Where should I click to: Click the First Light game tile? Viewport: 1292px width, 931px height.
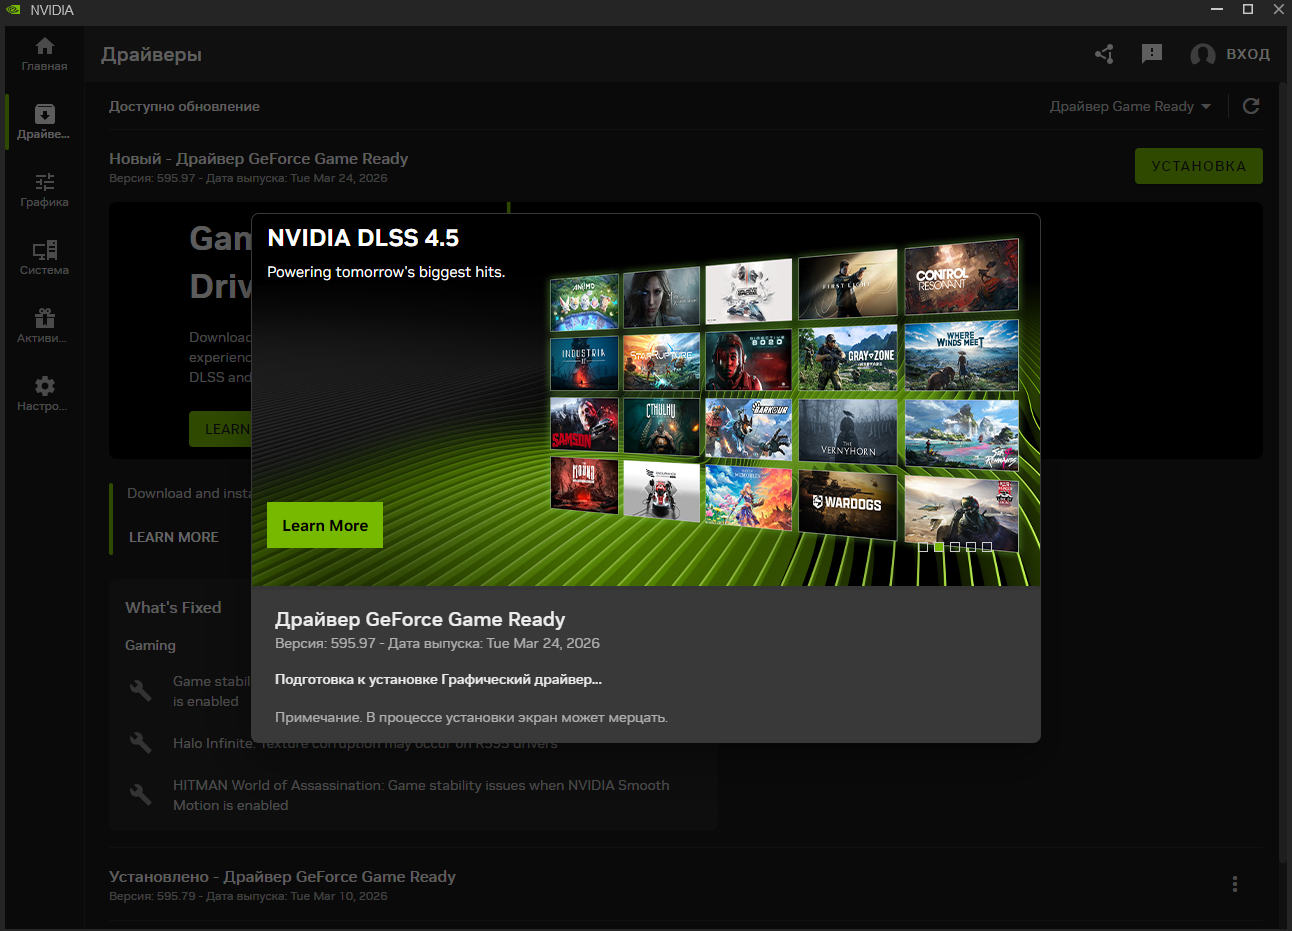pos(848,285)
